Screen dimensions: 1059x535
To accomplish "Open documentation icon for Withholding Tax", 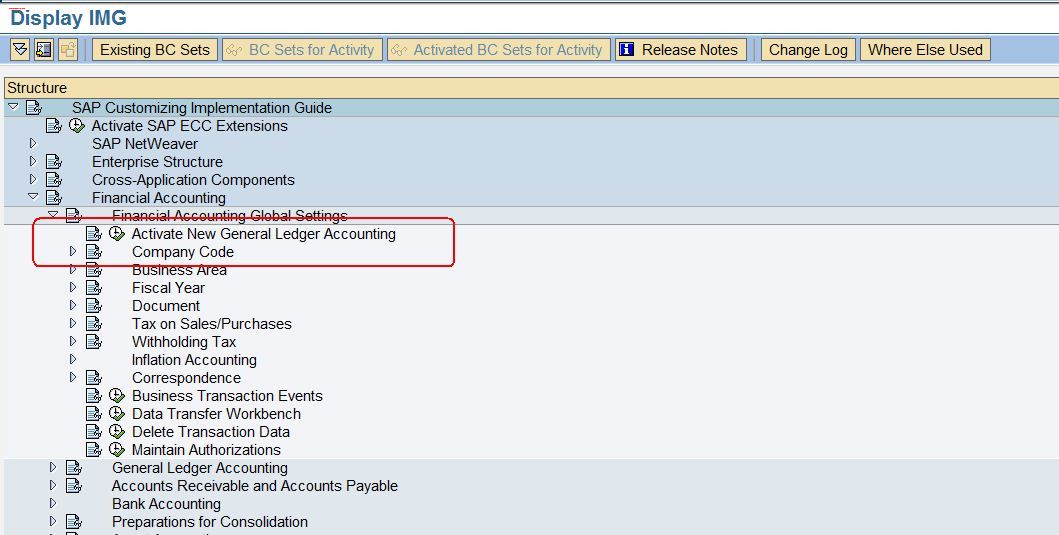I will pyautogui.click(x=94, y=342).
